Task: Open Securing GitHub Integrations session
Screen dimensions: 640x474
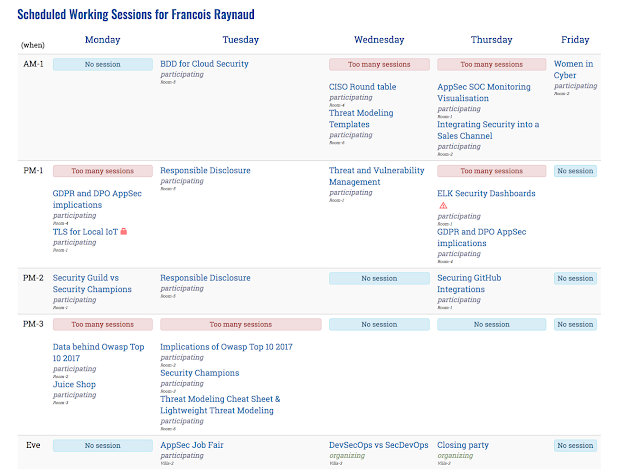Action: pyautogui.click(x=469, y=283)
